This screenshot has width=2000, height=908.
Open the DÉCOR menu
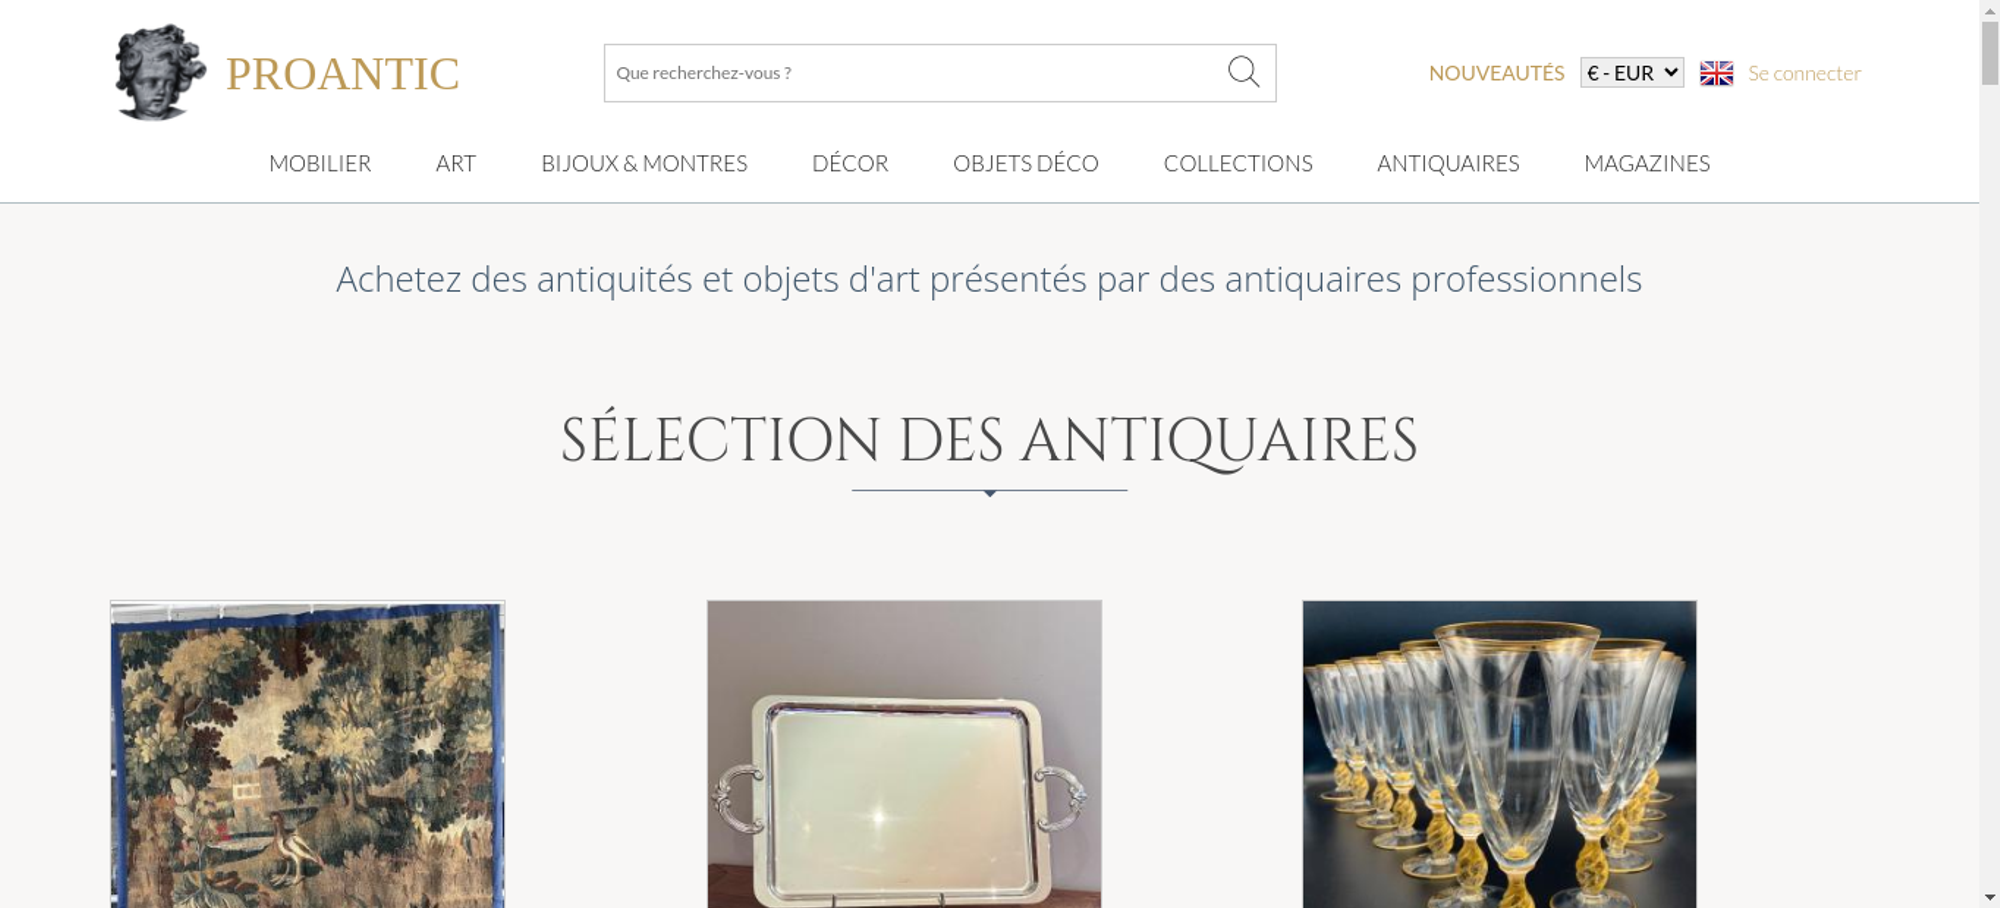[850, 163]
